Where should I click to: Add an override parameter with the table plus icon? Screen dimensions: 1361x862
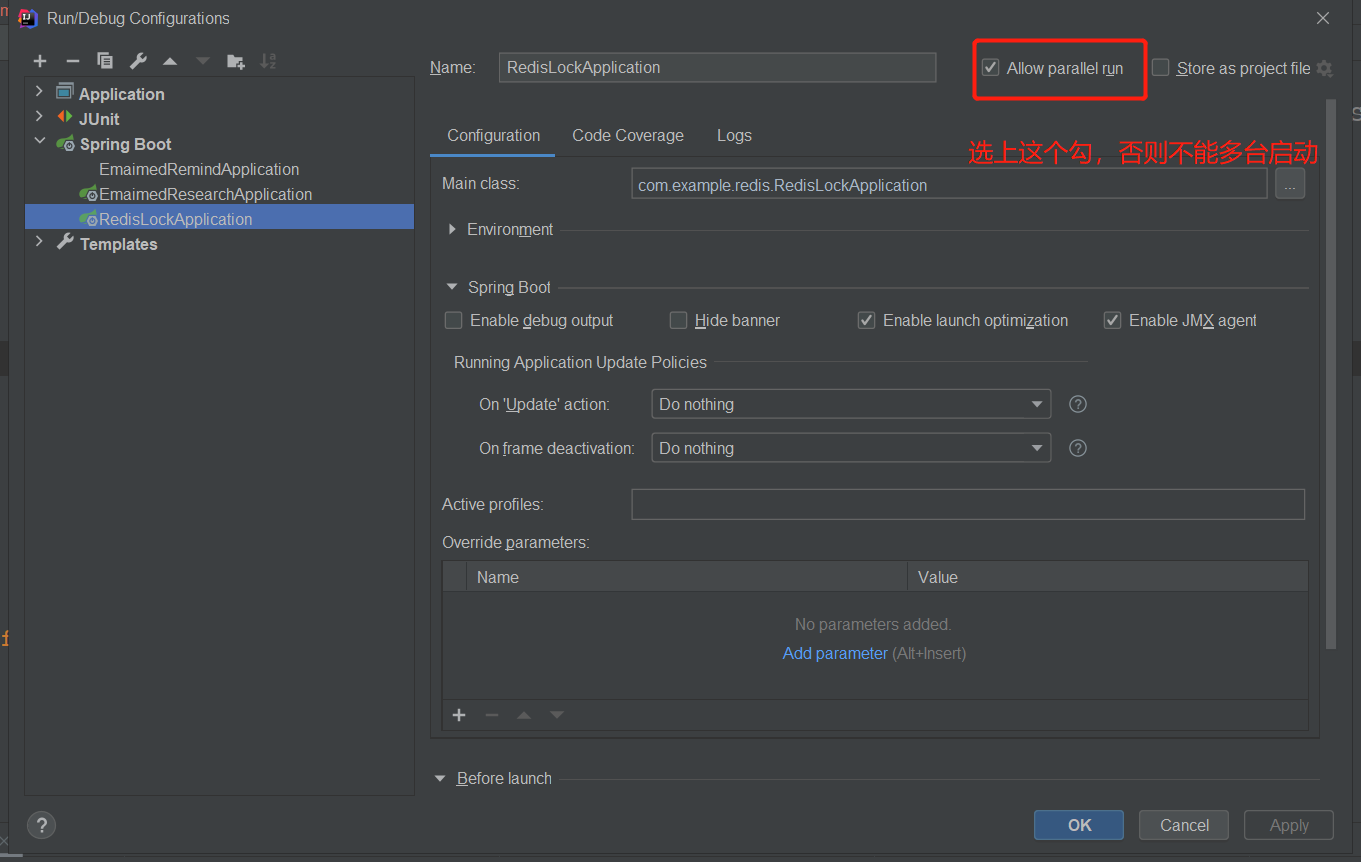(x=459, y=715)
